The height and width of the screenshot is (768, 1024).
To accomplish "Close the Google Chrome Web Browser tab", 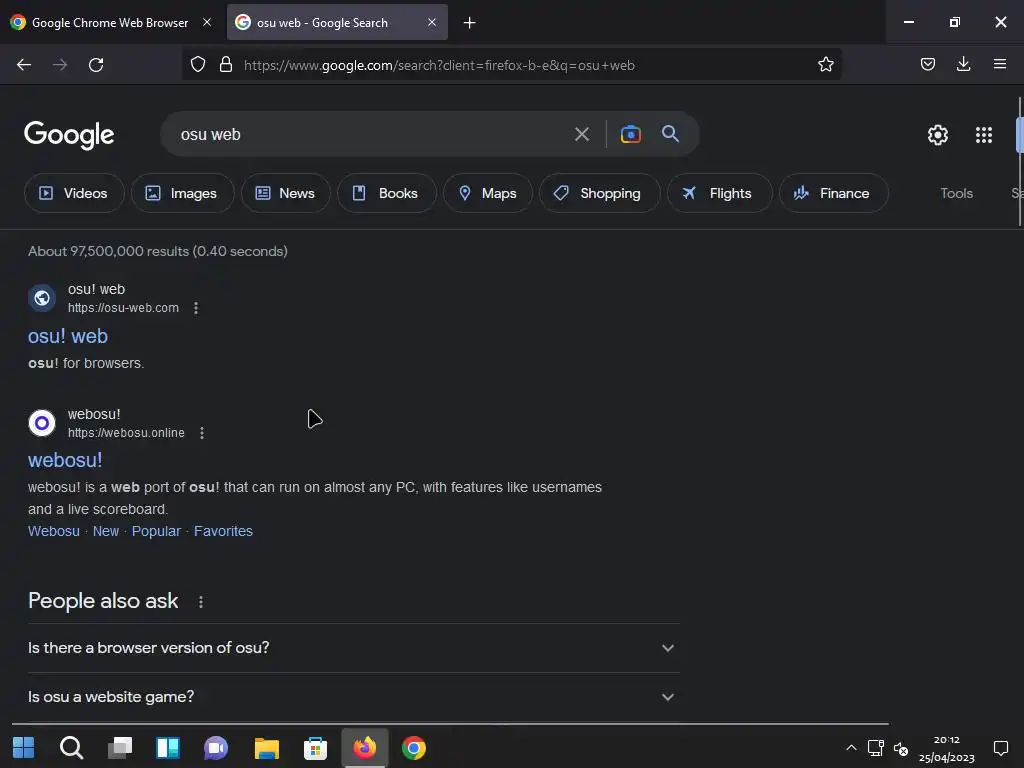I will click(207, 23).
